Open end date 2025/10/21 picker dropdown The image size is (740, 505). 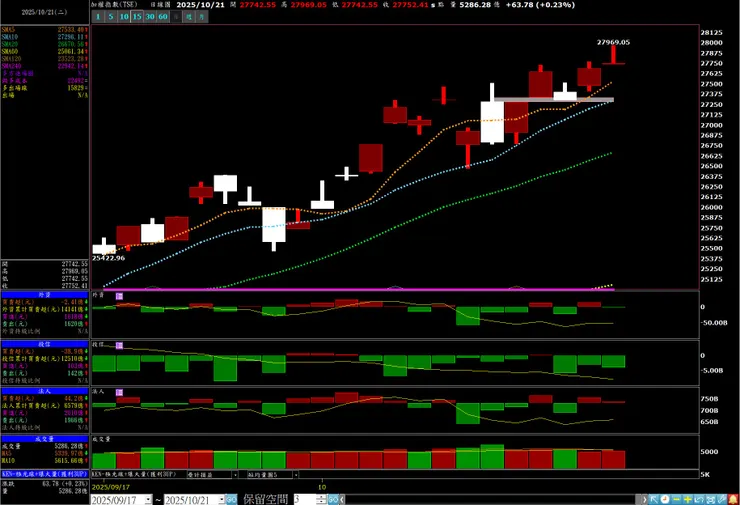[222, 499]
